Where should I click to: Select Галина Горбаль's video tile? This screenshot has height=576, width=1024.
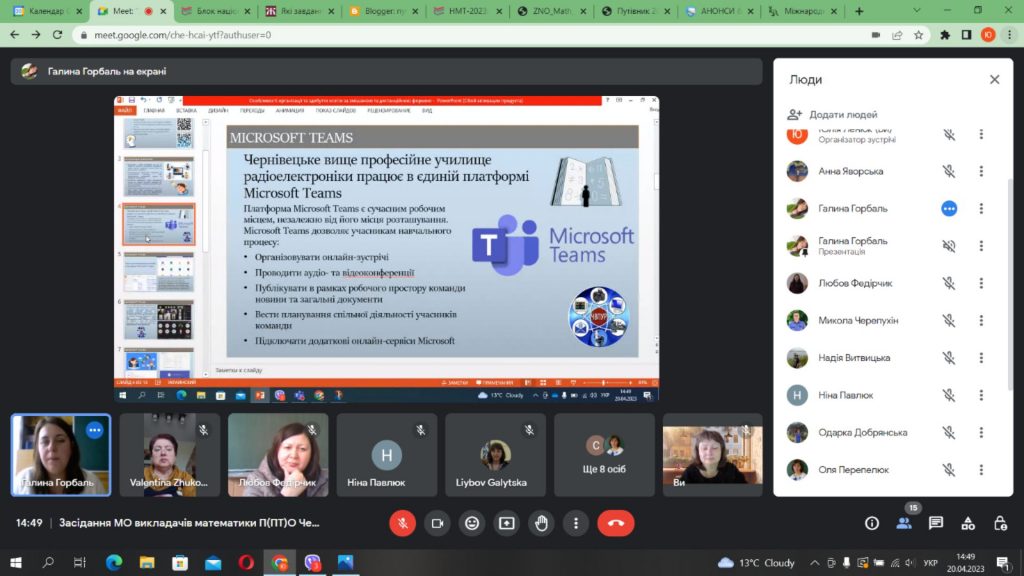[61, 455]
